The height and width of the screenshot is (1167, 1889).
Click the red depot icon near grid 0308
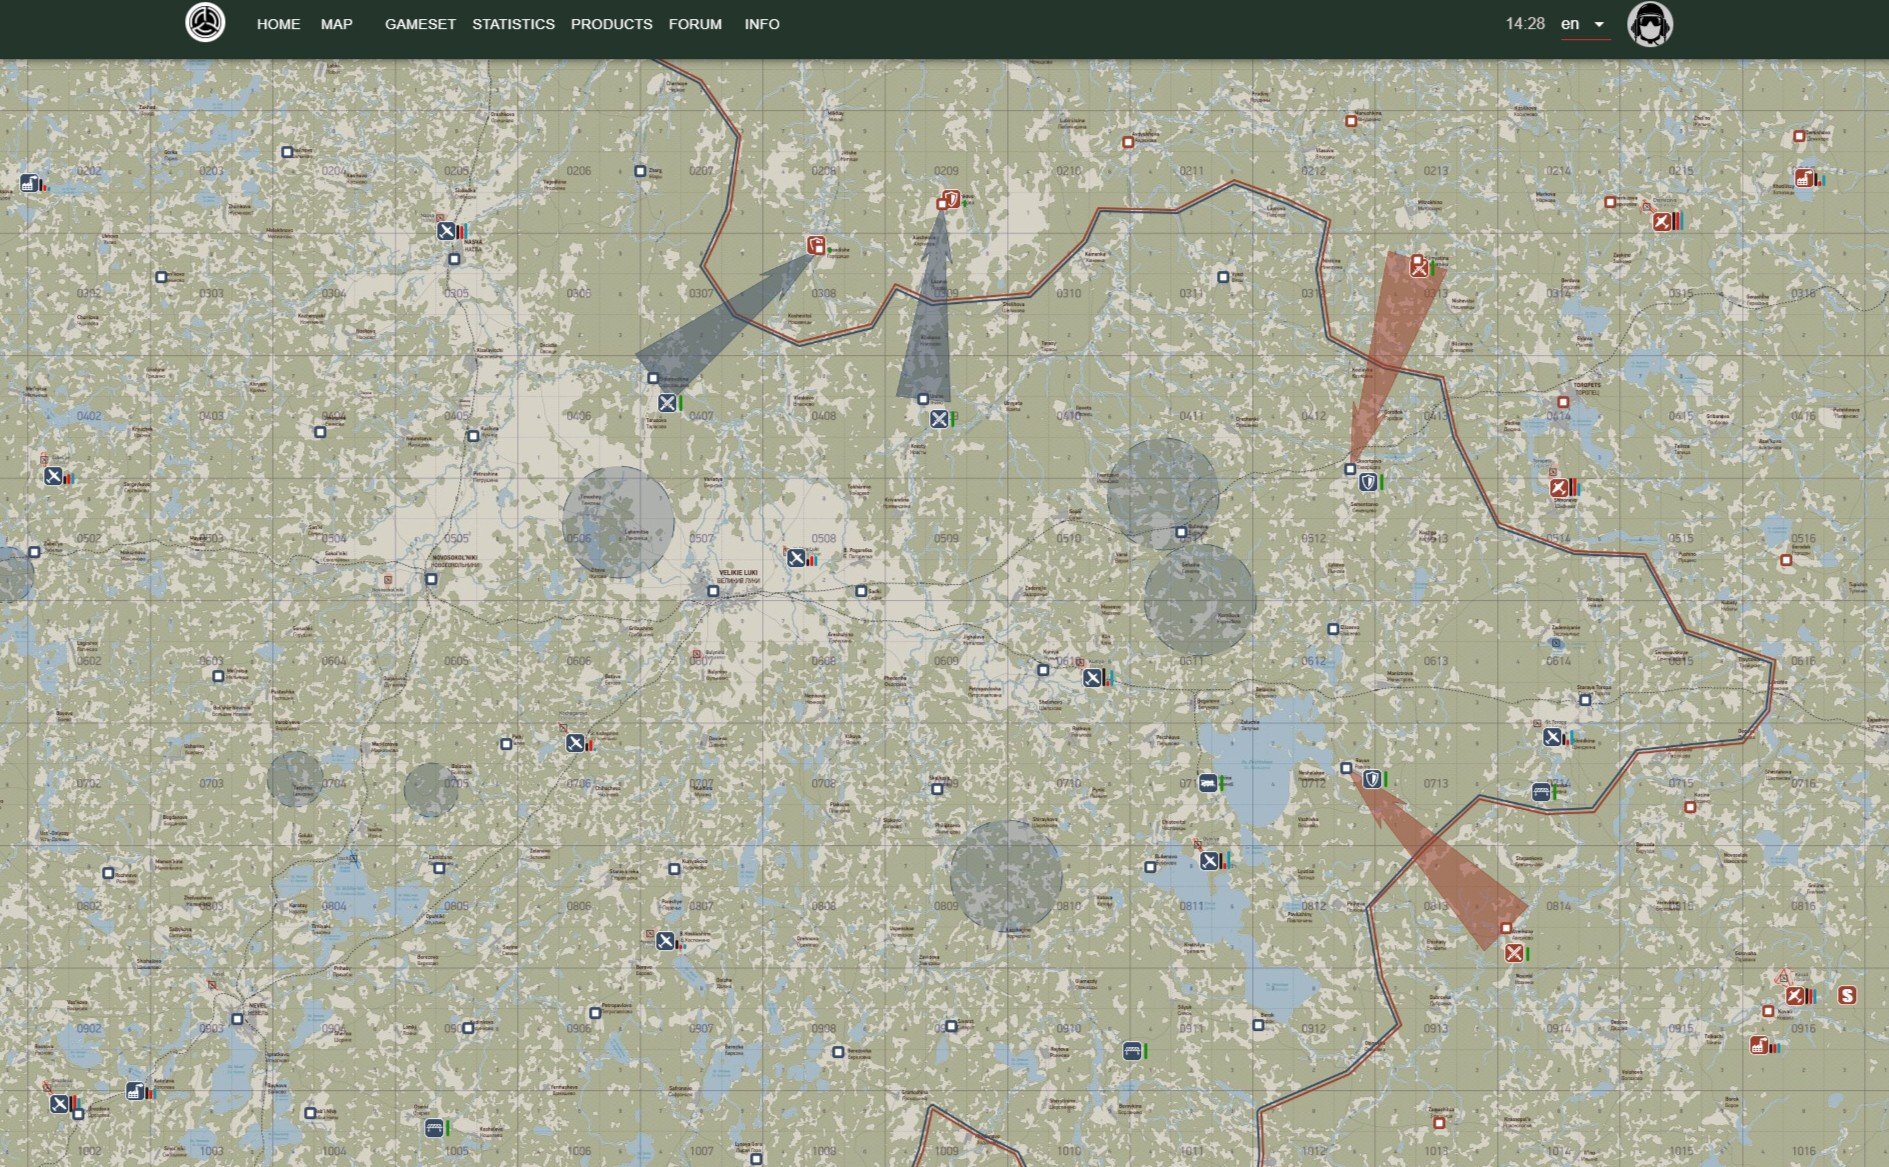[x=816, y=245]
